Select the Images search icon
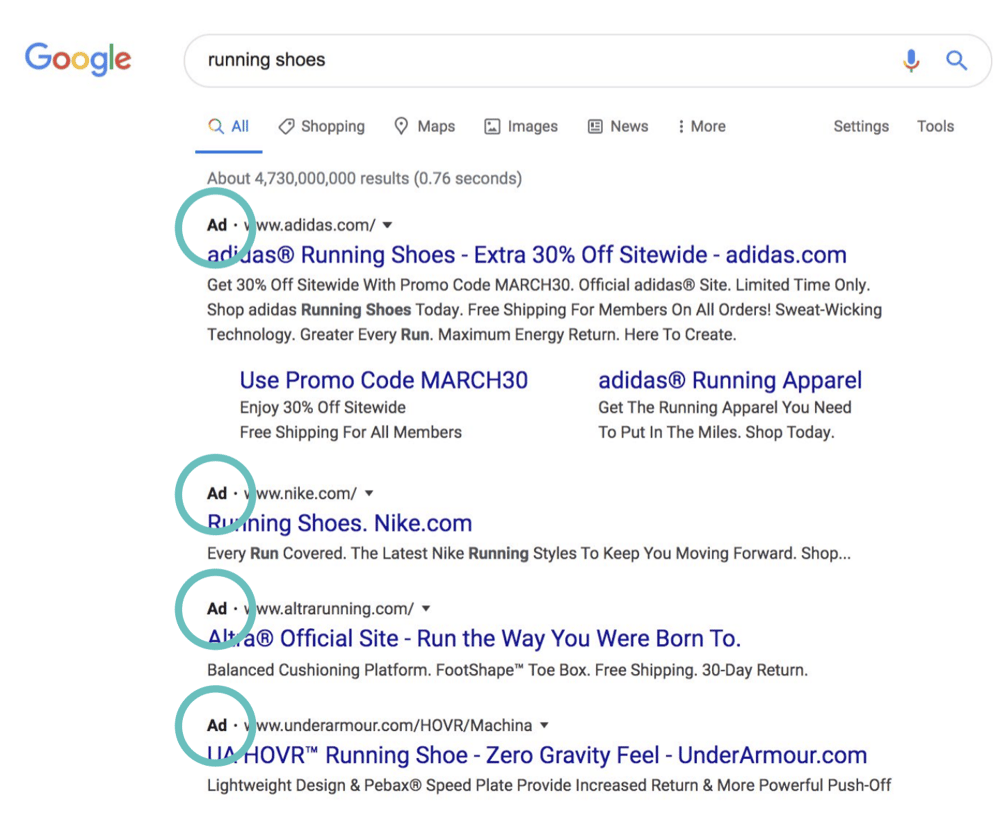 click(x=491, y=126)
